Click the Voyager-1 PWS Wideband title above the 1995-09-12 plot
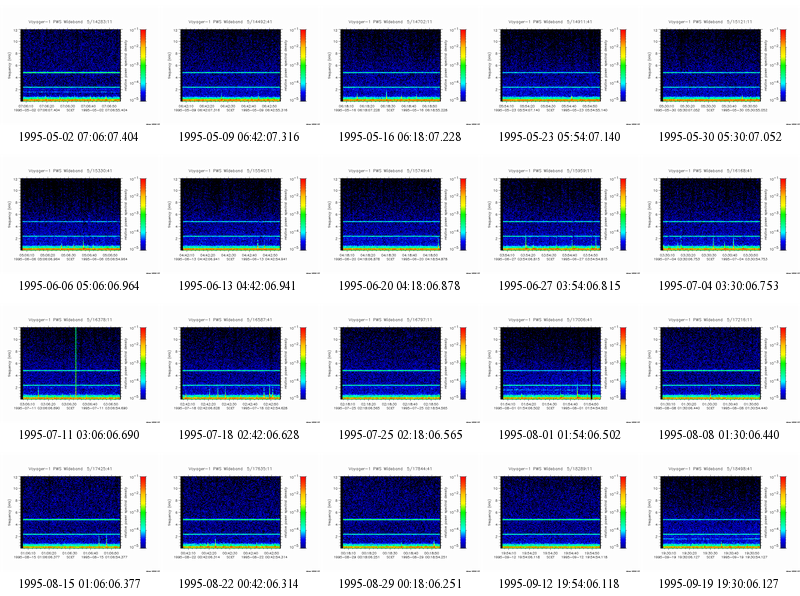The image size is (800, 596). click(550, 469)
